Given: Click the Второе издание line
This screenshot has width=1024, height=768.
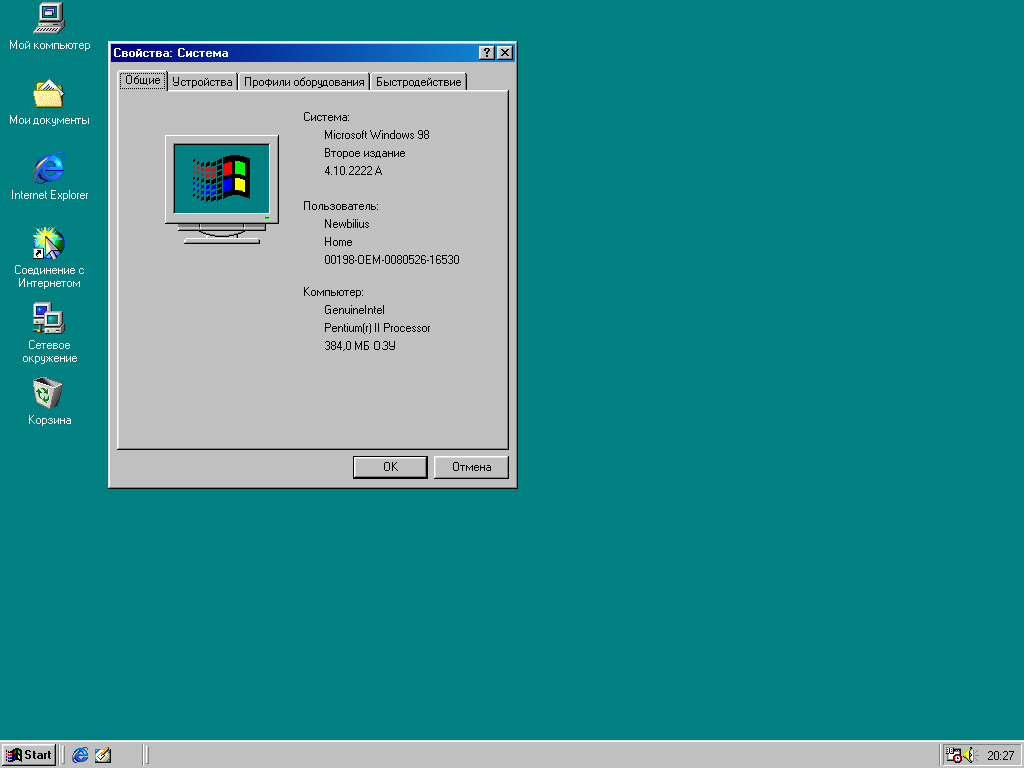Looking at the screenshot, I should (x=364, y=153).
